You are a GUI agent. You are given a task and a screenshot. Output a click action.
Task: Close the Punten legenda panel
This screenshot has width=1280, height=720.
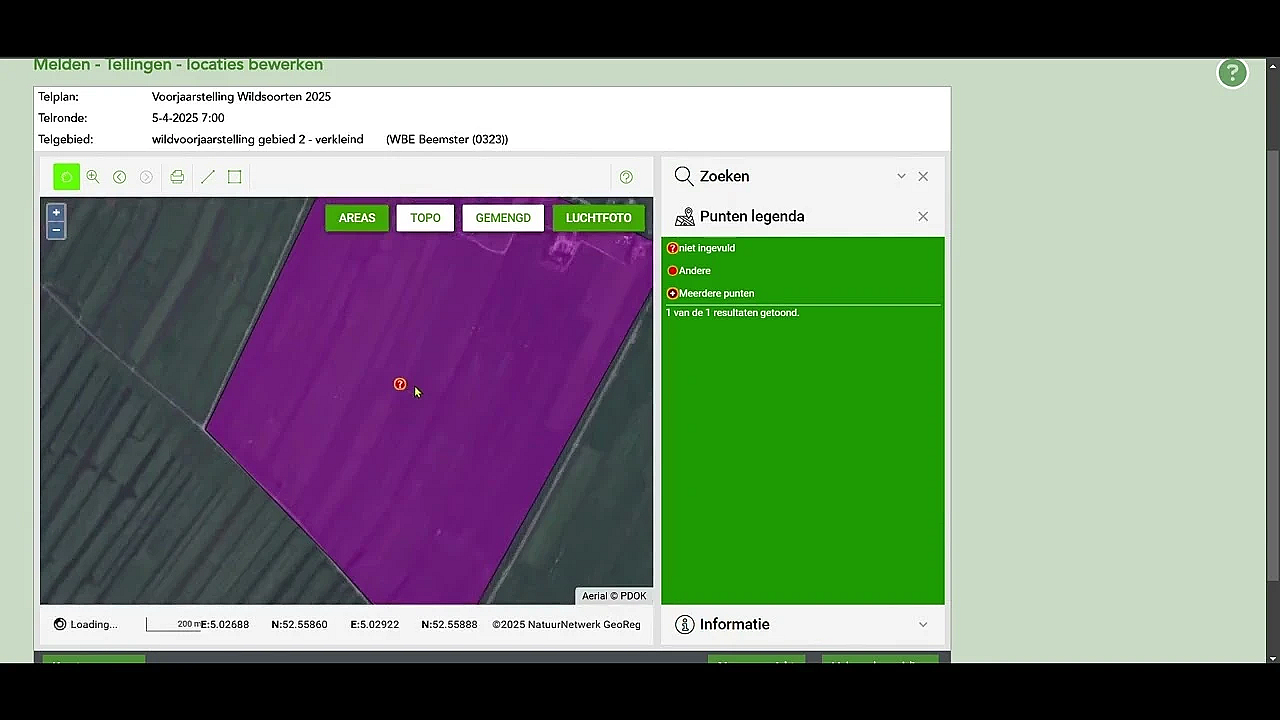click(x=923, y=217)
